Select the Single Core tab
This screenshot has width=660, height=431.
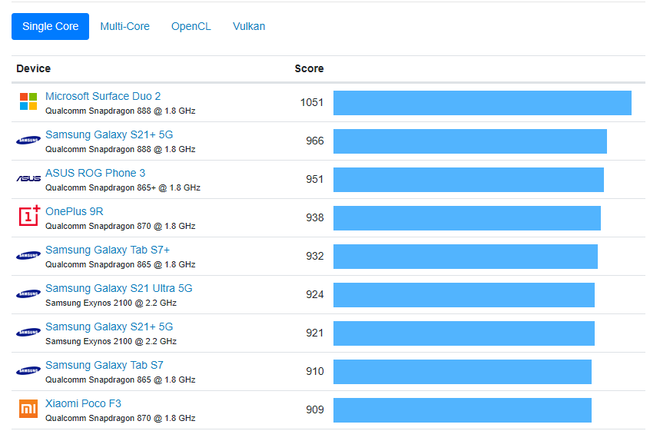[50, 27]
